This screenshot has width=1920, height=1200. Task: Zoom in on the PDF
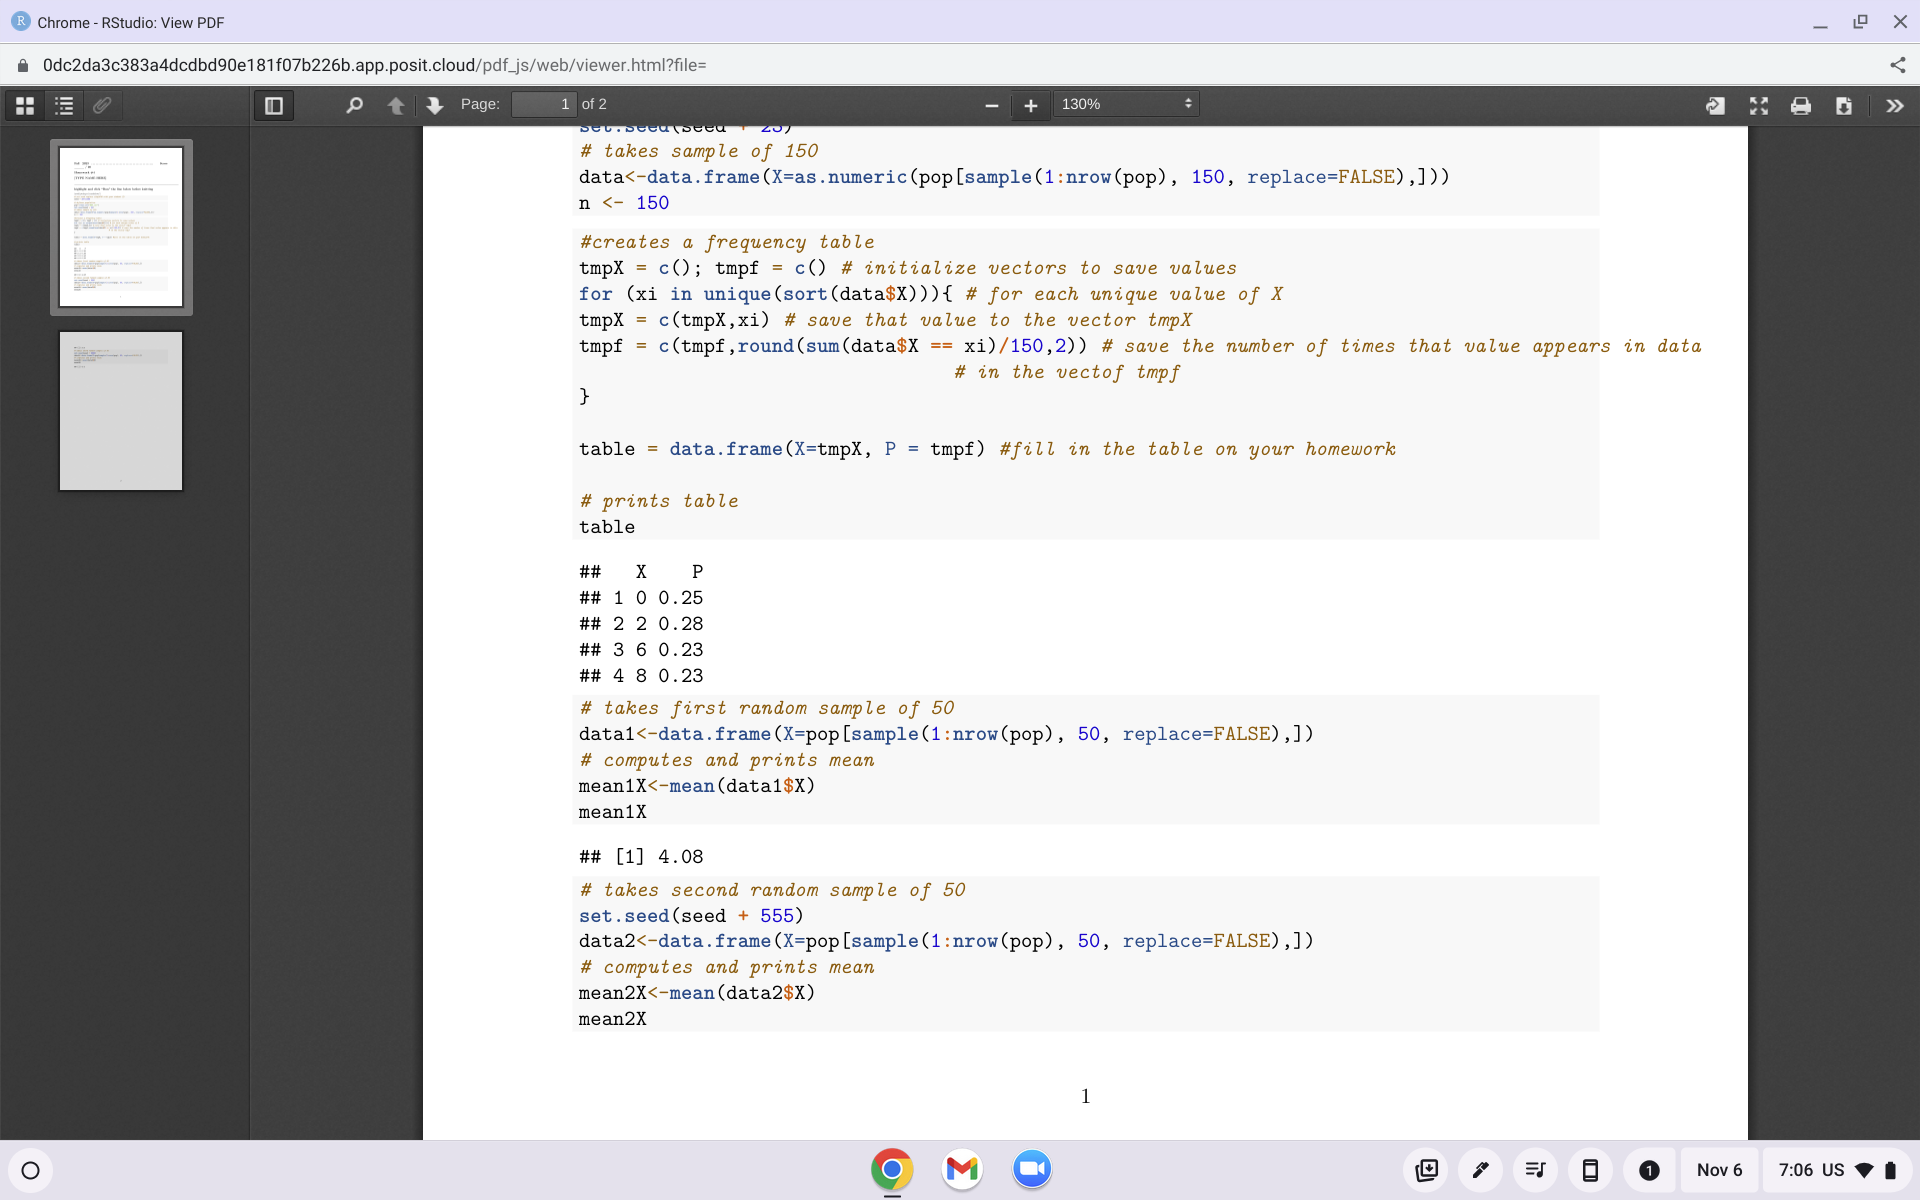(x=1030, y=105)
